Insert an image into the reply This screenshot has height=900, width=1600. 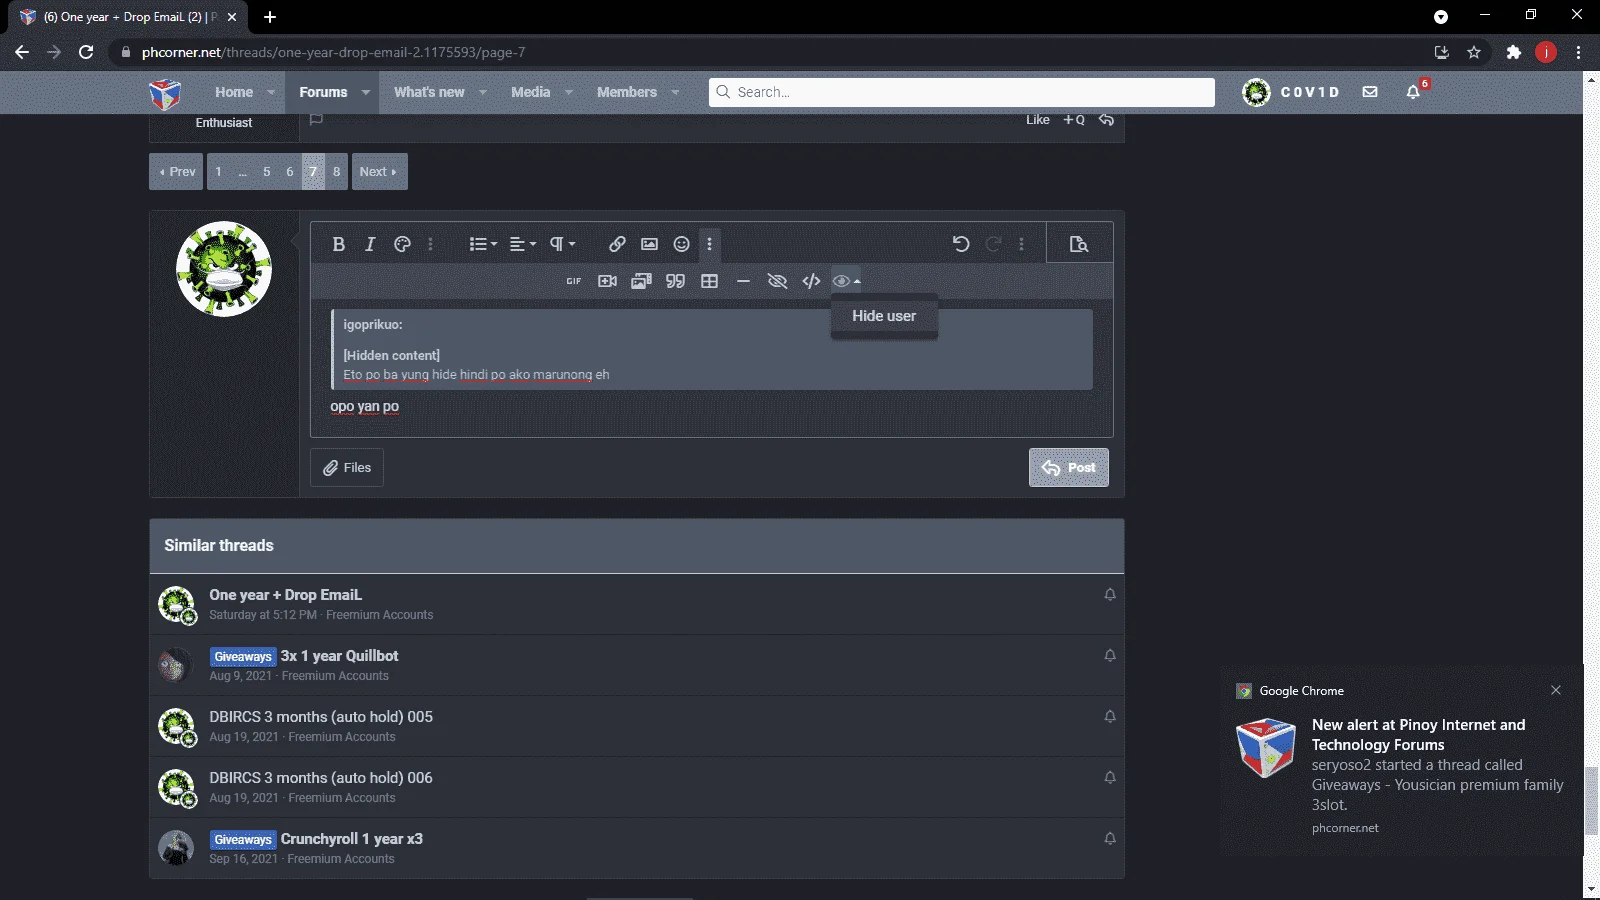649,244
